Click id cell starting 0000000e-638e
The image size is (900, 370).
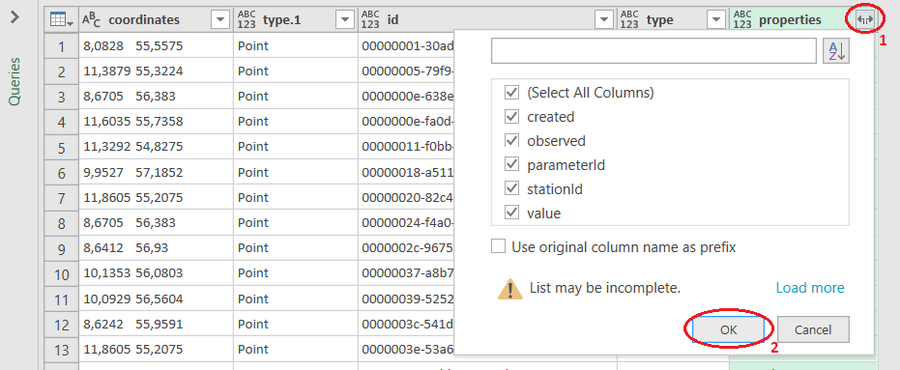coord(406,96)
